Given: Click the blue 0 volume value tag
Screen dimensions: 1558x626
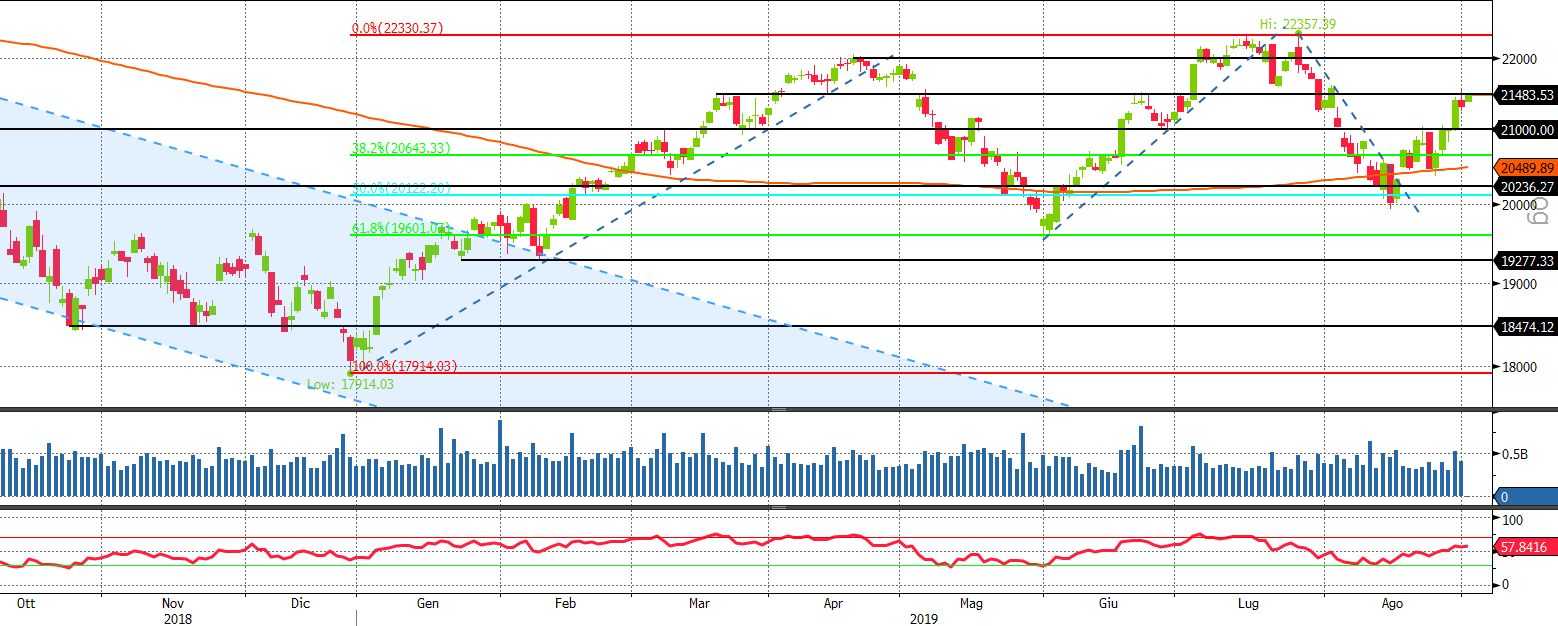Looking at the screenshot, I should (1526, 497).
